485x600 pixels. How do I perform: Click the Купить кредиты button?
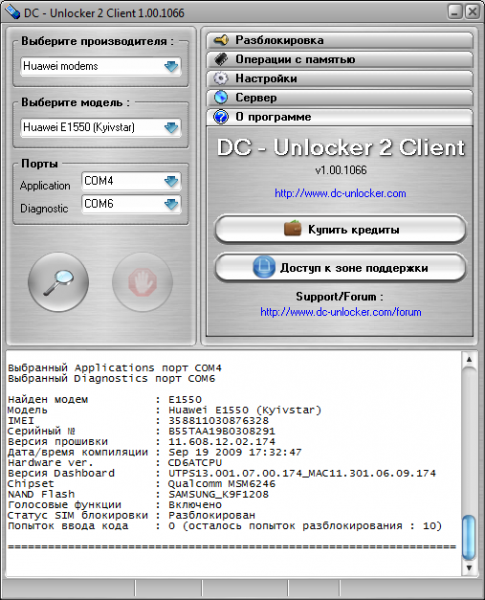(340, 229)
